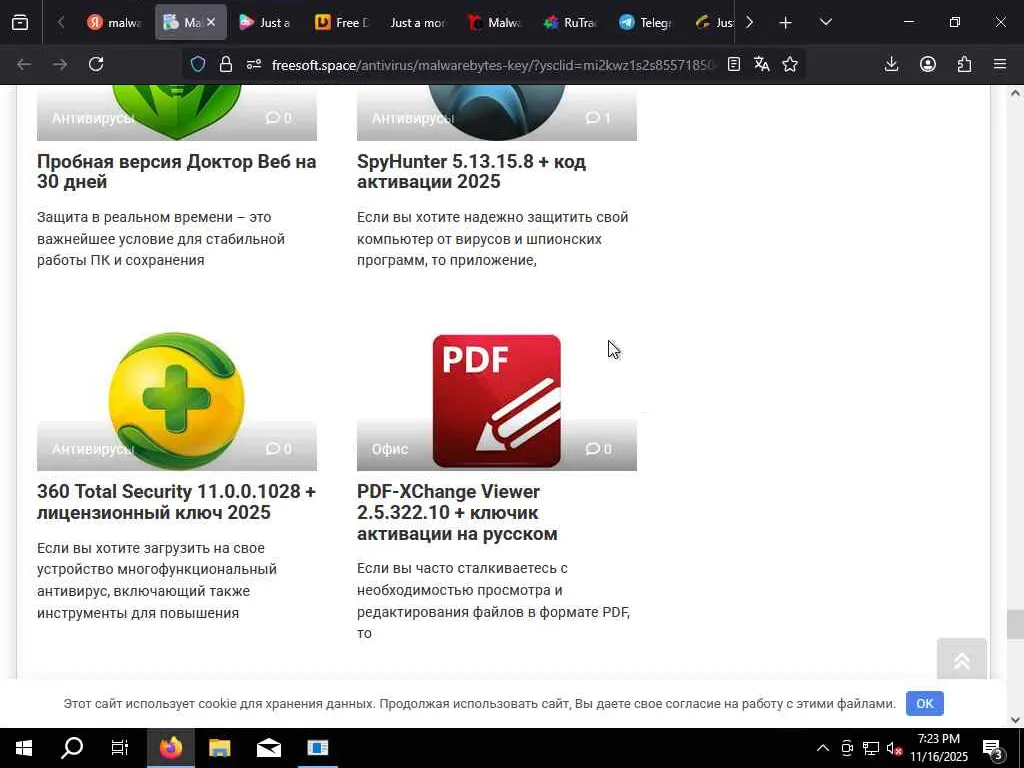Click scrollbar down arrow

pos(1015,720)
